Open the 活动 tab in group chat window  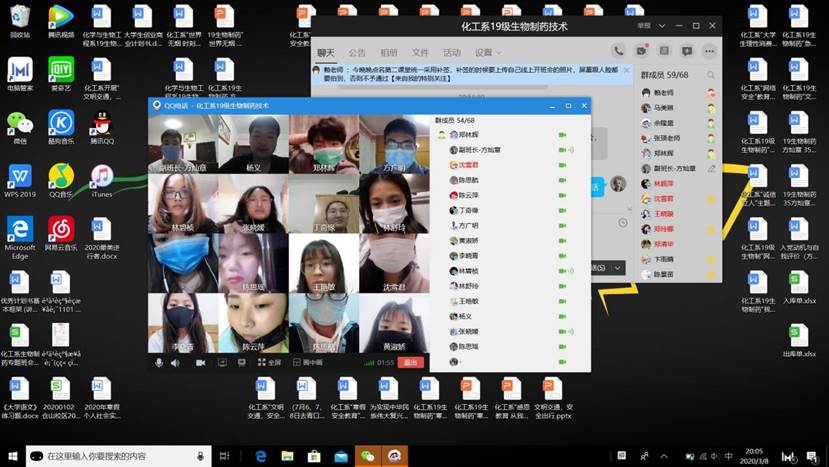coord(452,52)
